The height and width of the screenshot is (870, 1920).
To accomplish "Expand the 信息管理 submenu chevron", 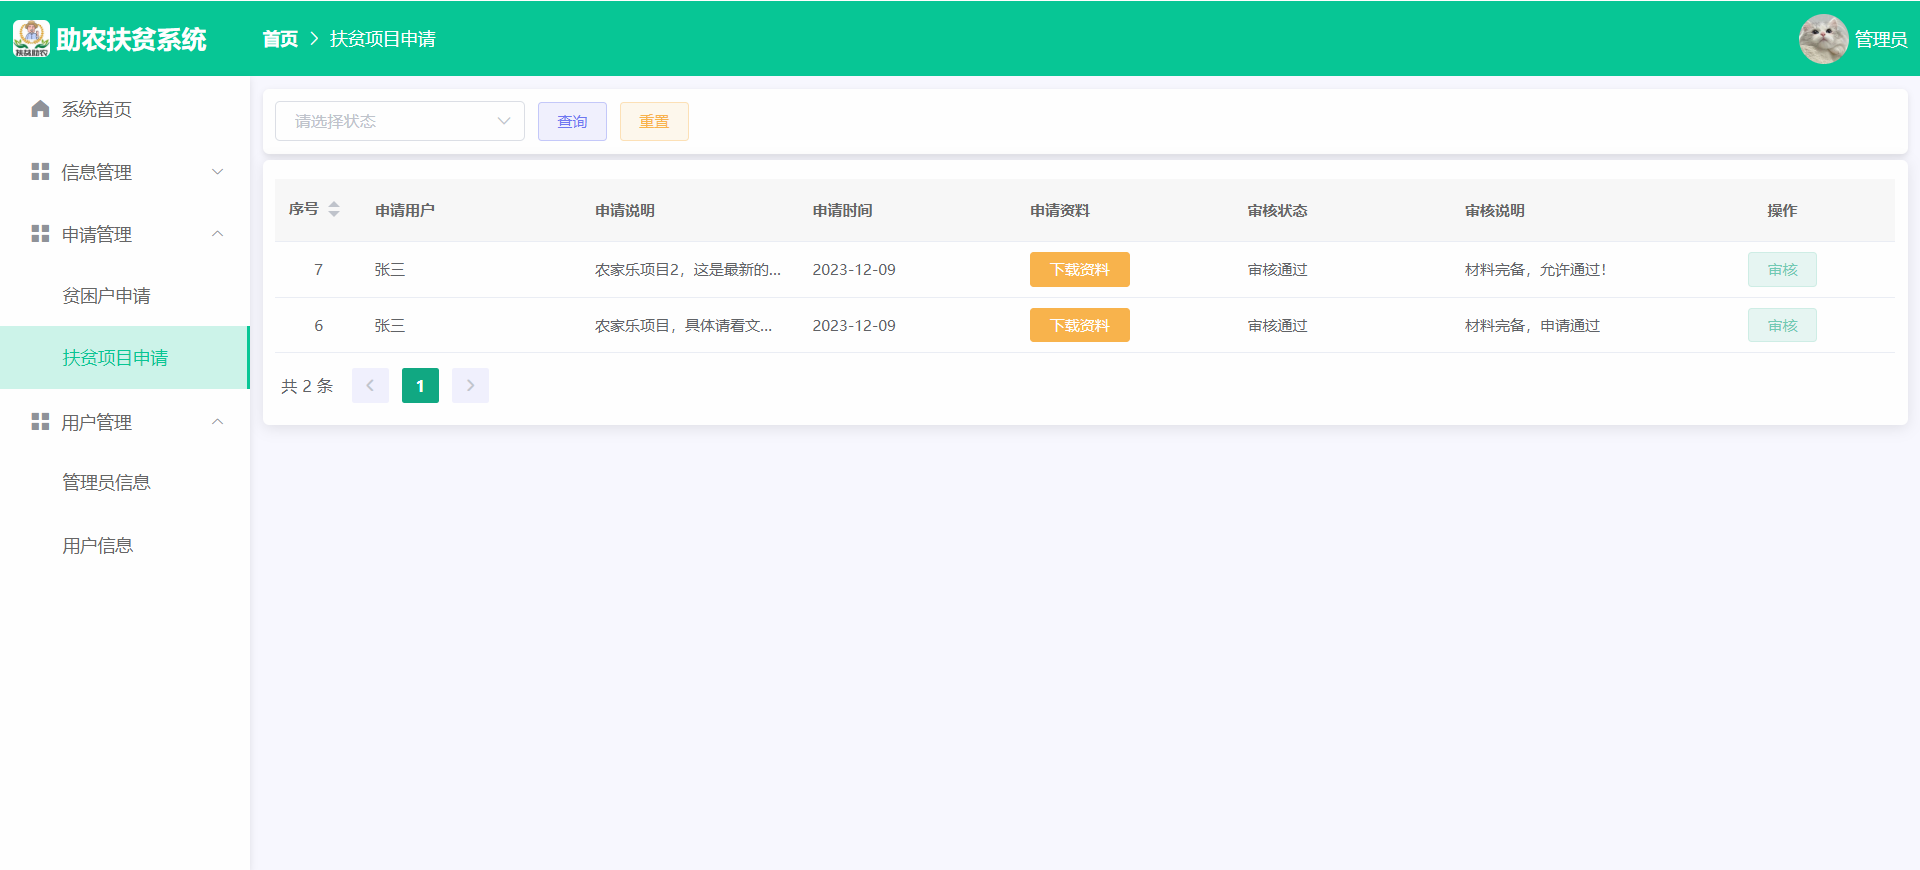I will (218, 172).
